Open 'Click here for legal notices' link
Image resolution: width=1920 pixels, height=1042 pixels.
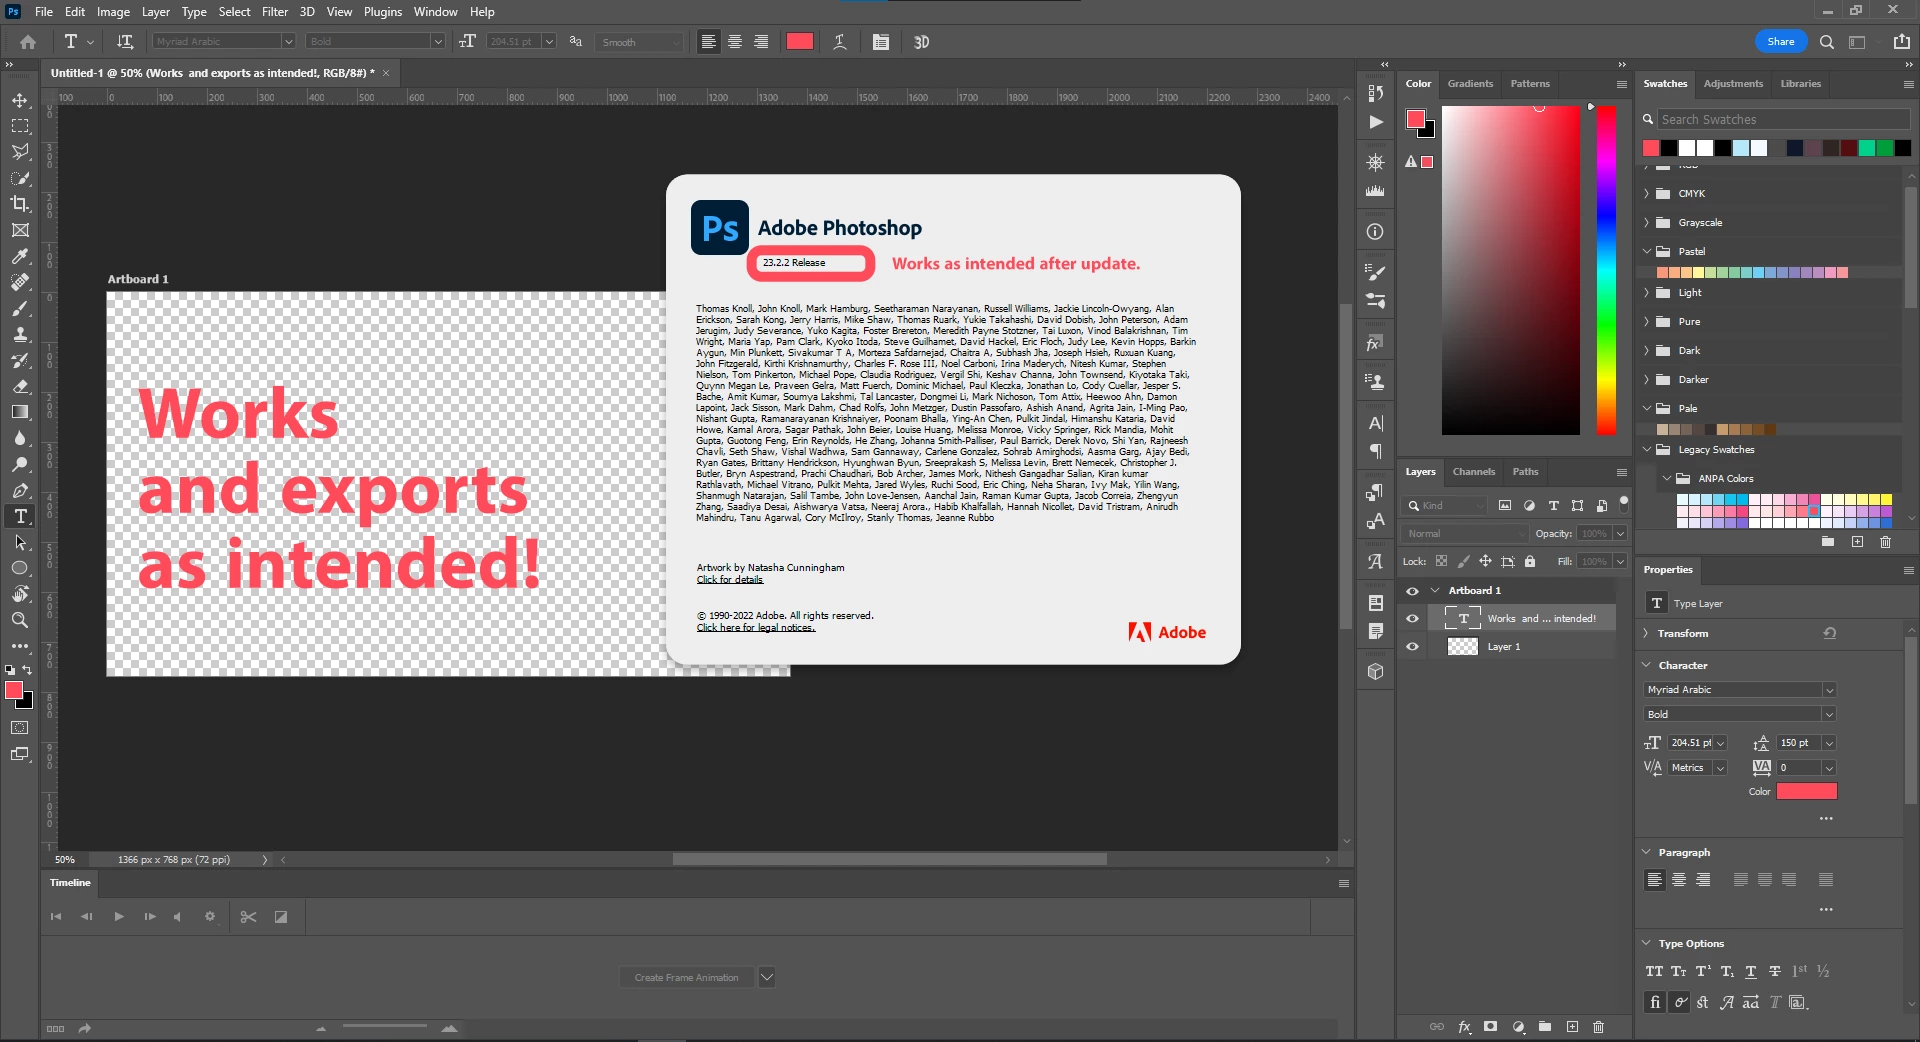[756, 627]
